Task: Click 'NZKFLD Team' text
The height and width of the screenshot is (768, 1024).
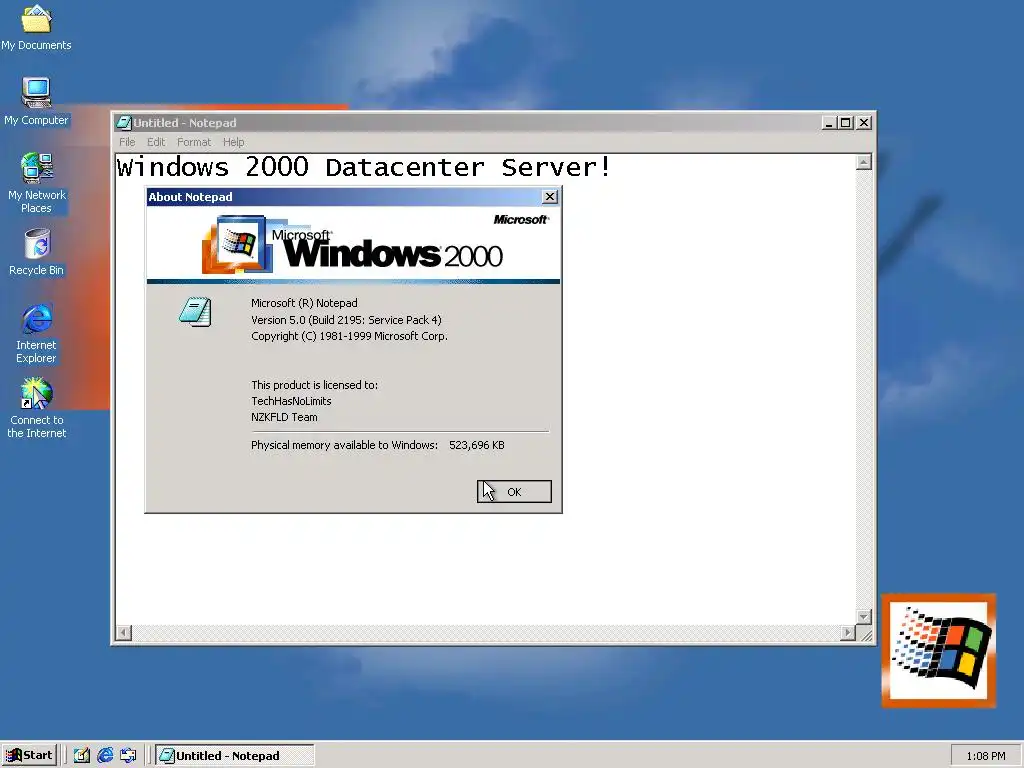Action: 284,417
